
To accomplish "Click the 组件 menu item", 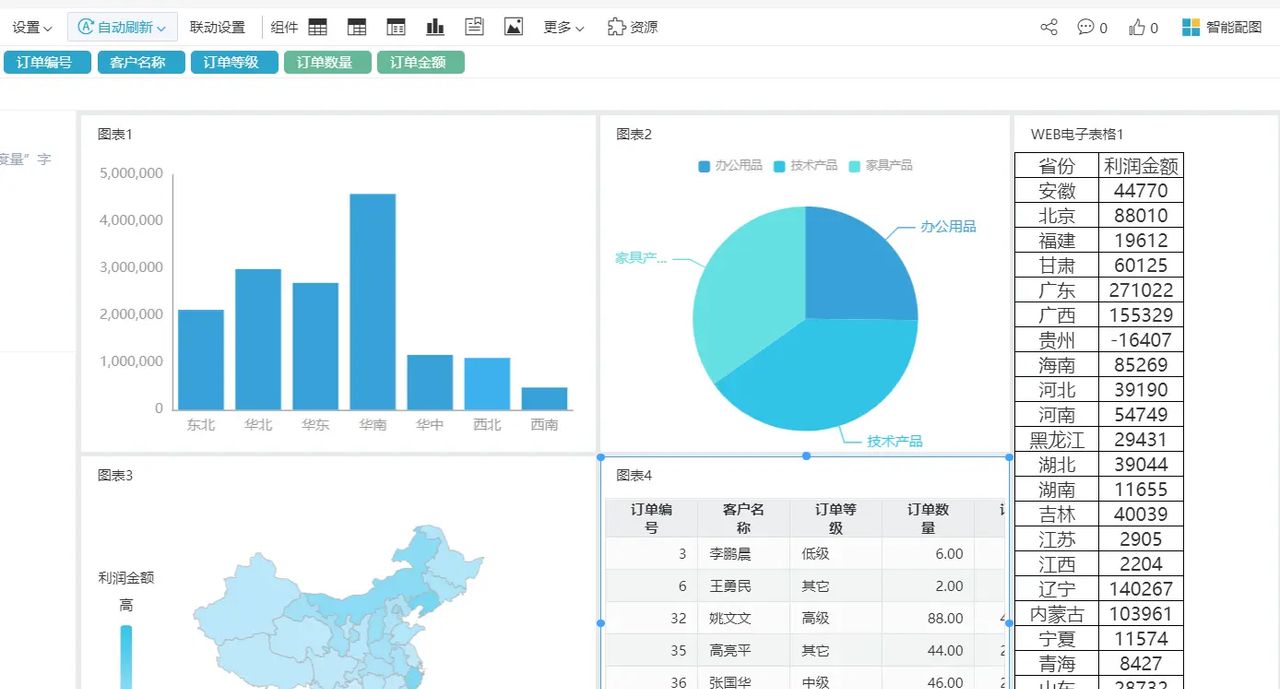I will point(283,27).
